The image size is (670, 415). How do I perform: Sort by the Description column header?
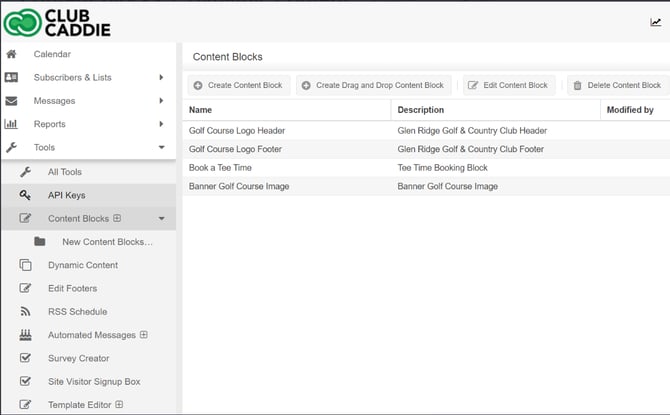421,110
